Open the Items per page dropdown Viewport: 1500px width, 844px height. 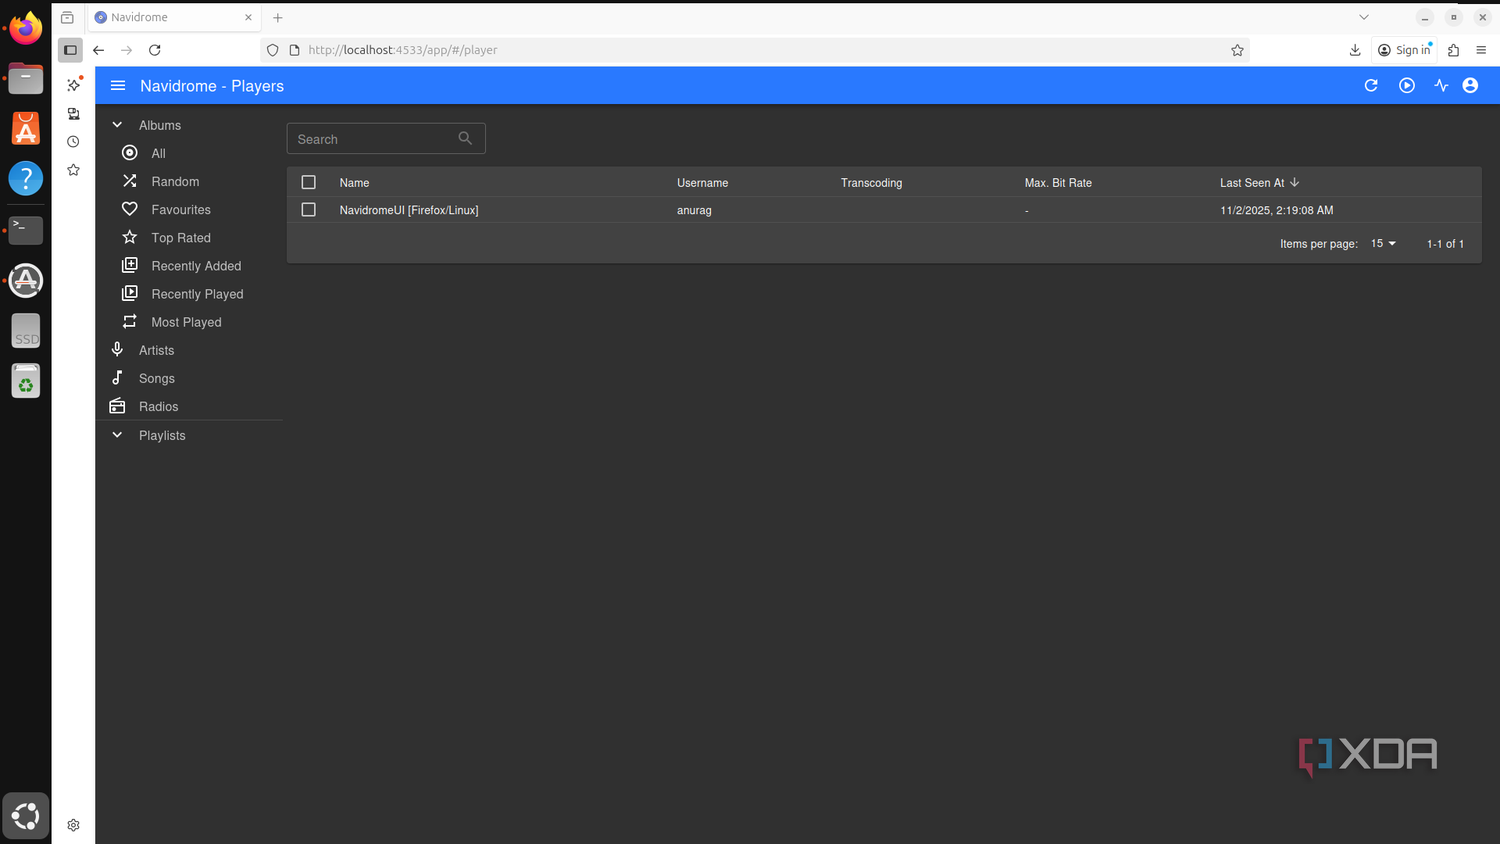pos(1383,243)
